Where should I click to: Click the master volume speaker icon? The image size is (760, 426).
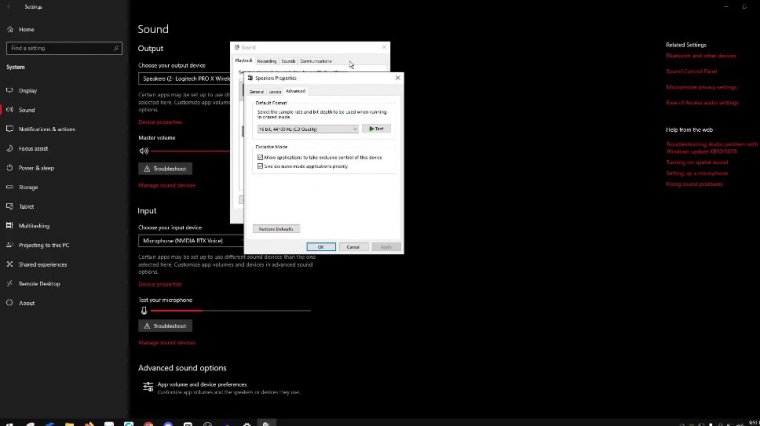pyautogui.click(x=143, y=151)
